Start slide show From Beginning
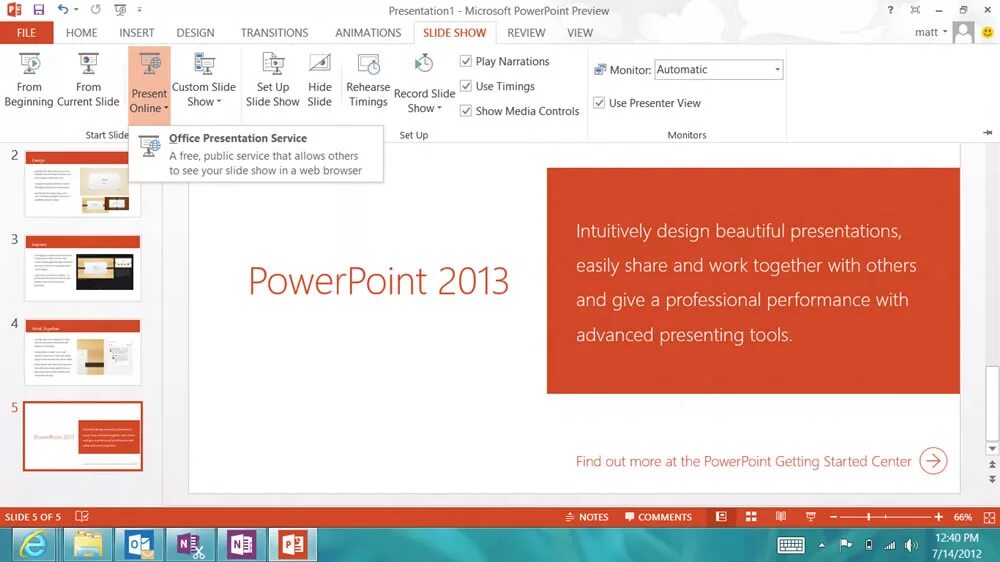The image size is (1000, 562). (x=29, y=80)
